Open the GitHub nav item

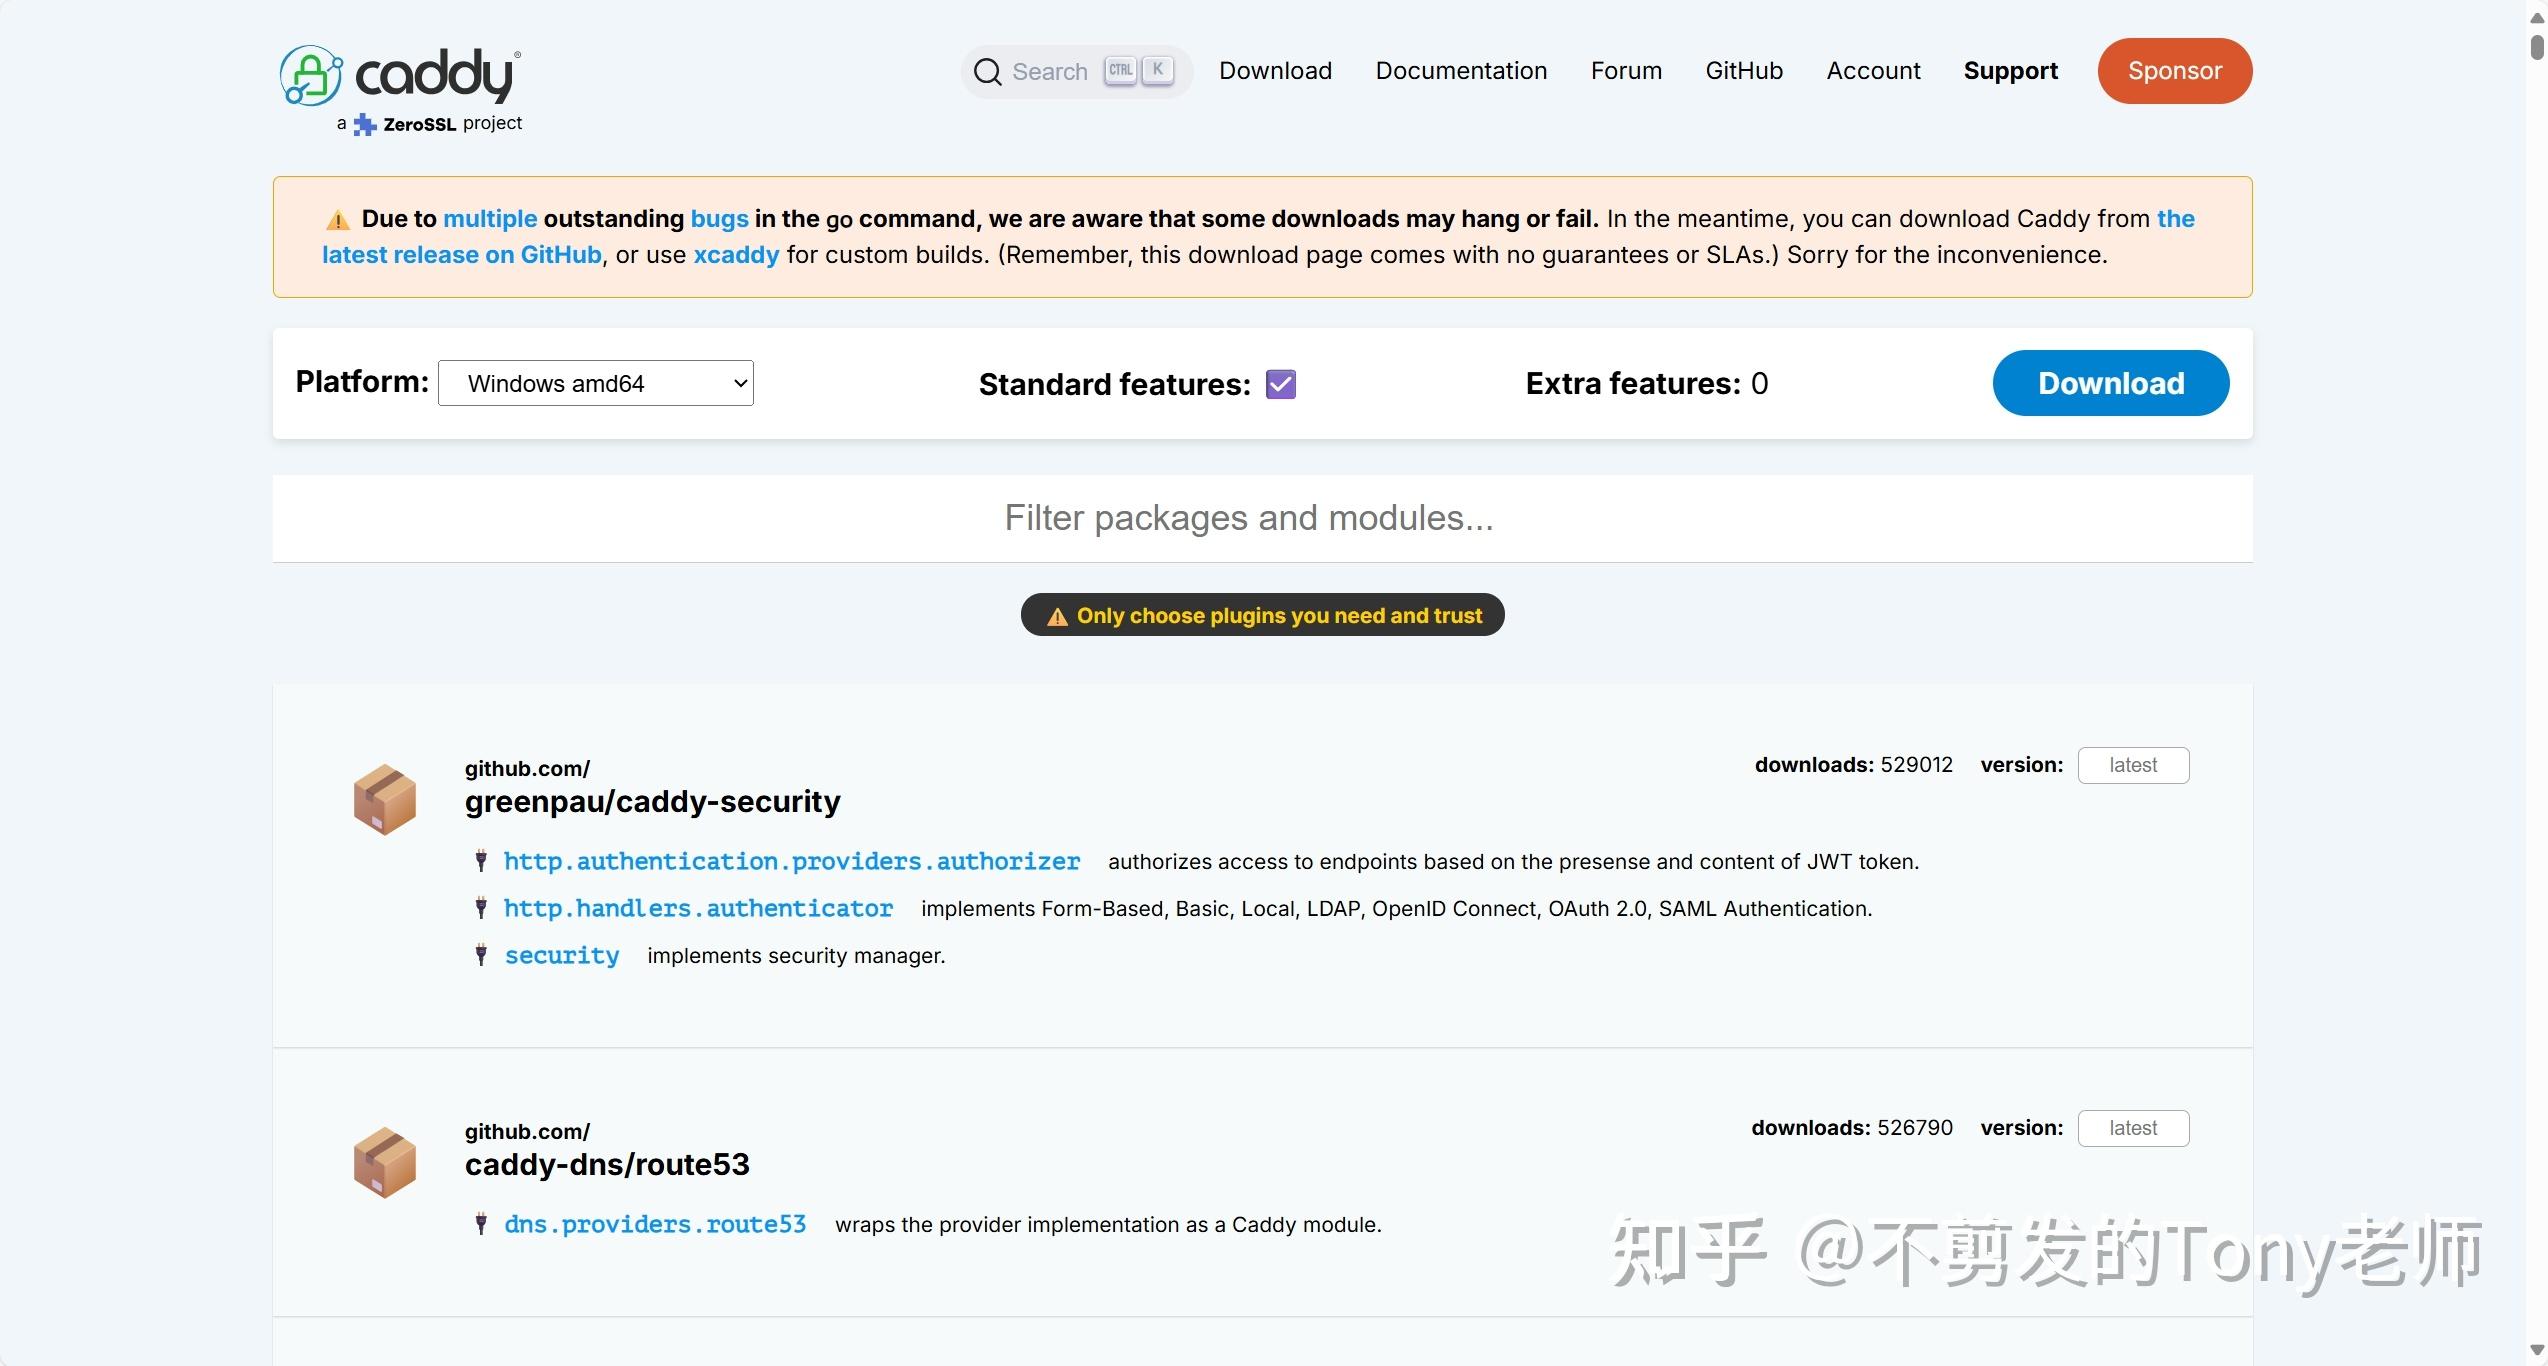click(1744, 71)
